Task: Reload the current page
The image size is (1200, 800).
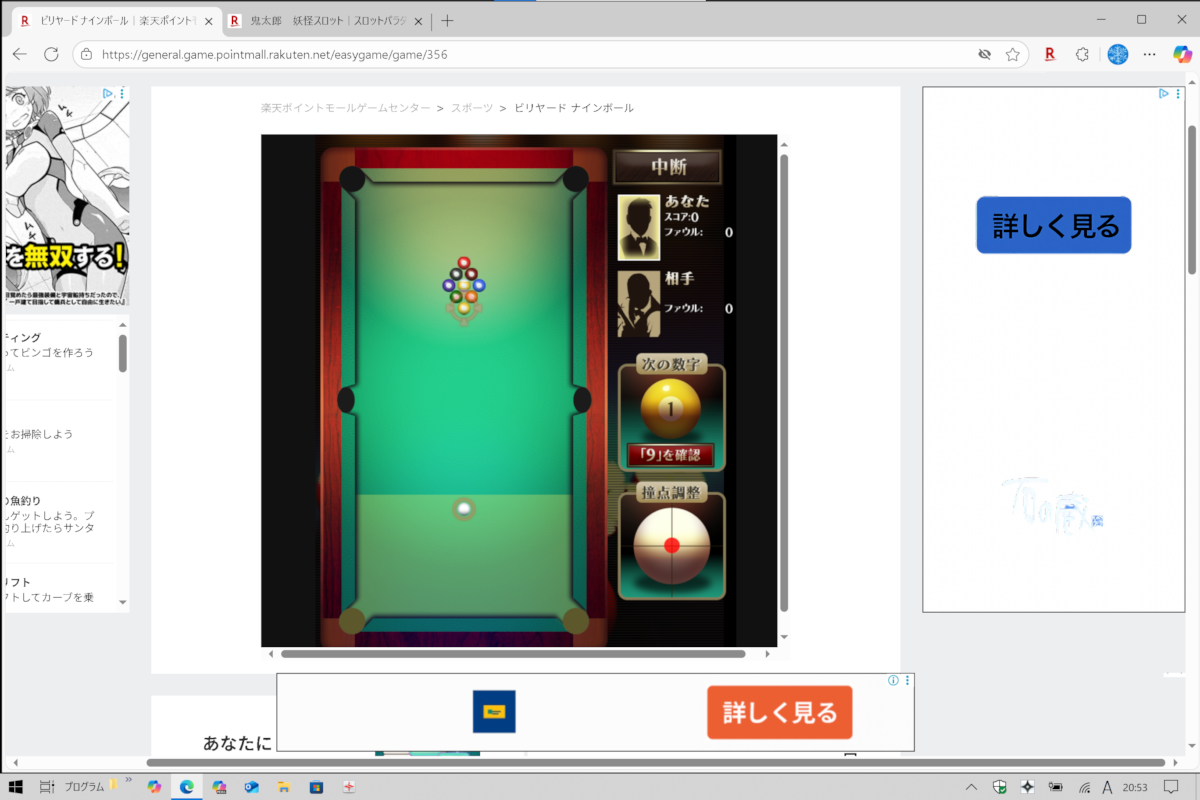Action: 51,54
